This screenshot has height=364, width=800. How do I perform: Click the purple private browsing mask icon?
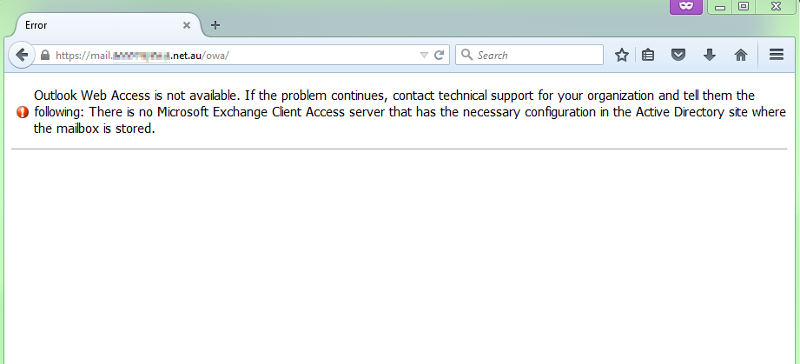(686, 7)
